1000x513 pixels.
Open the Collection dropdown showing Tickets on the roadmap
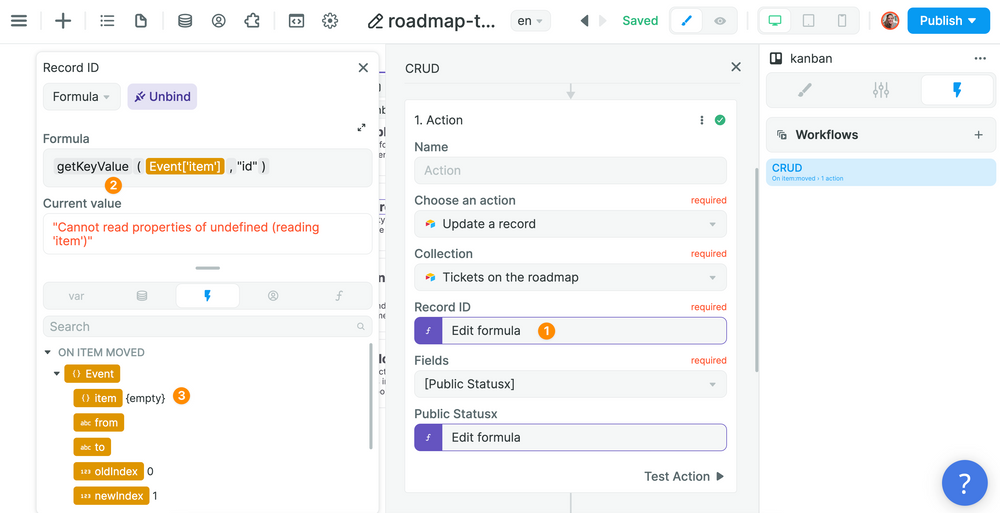[570, 277]
